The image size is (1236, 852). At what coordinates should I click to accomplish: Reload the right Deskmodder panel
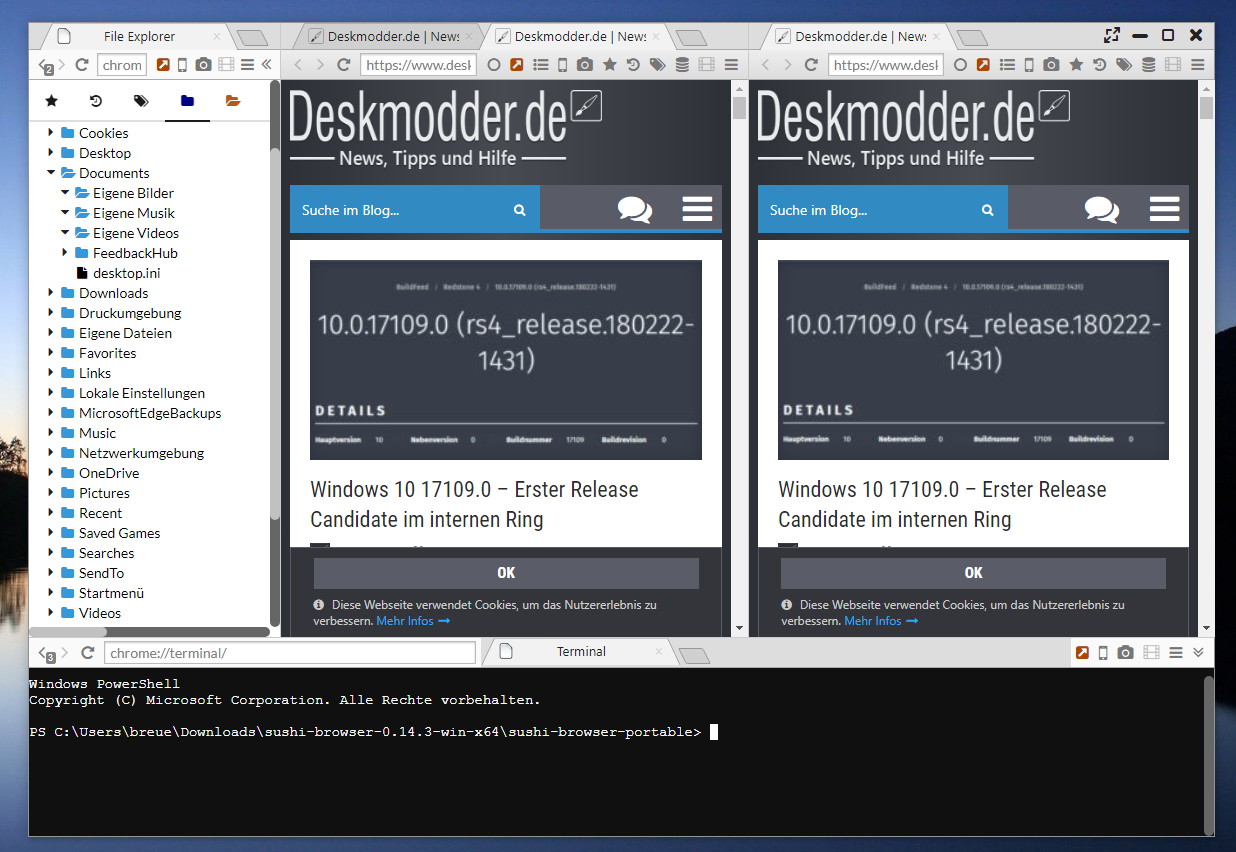coord(810,65)
